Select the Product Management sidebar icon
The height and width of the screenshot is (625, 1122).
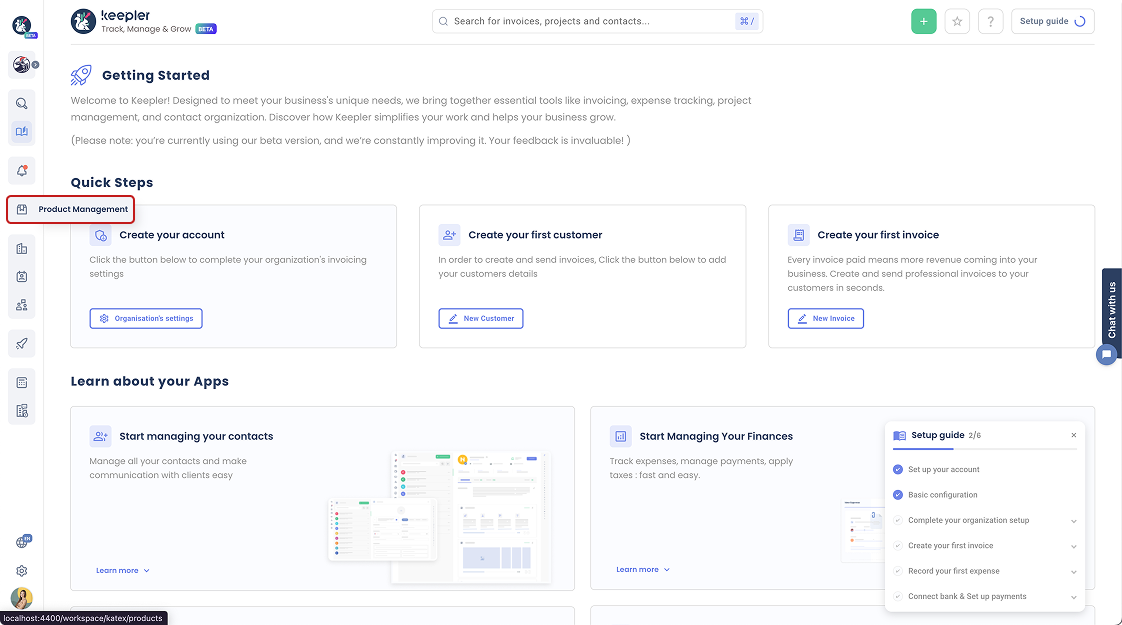tap(22, 209)
